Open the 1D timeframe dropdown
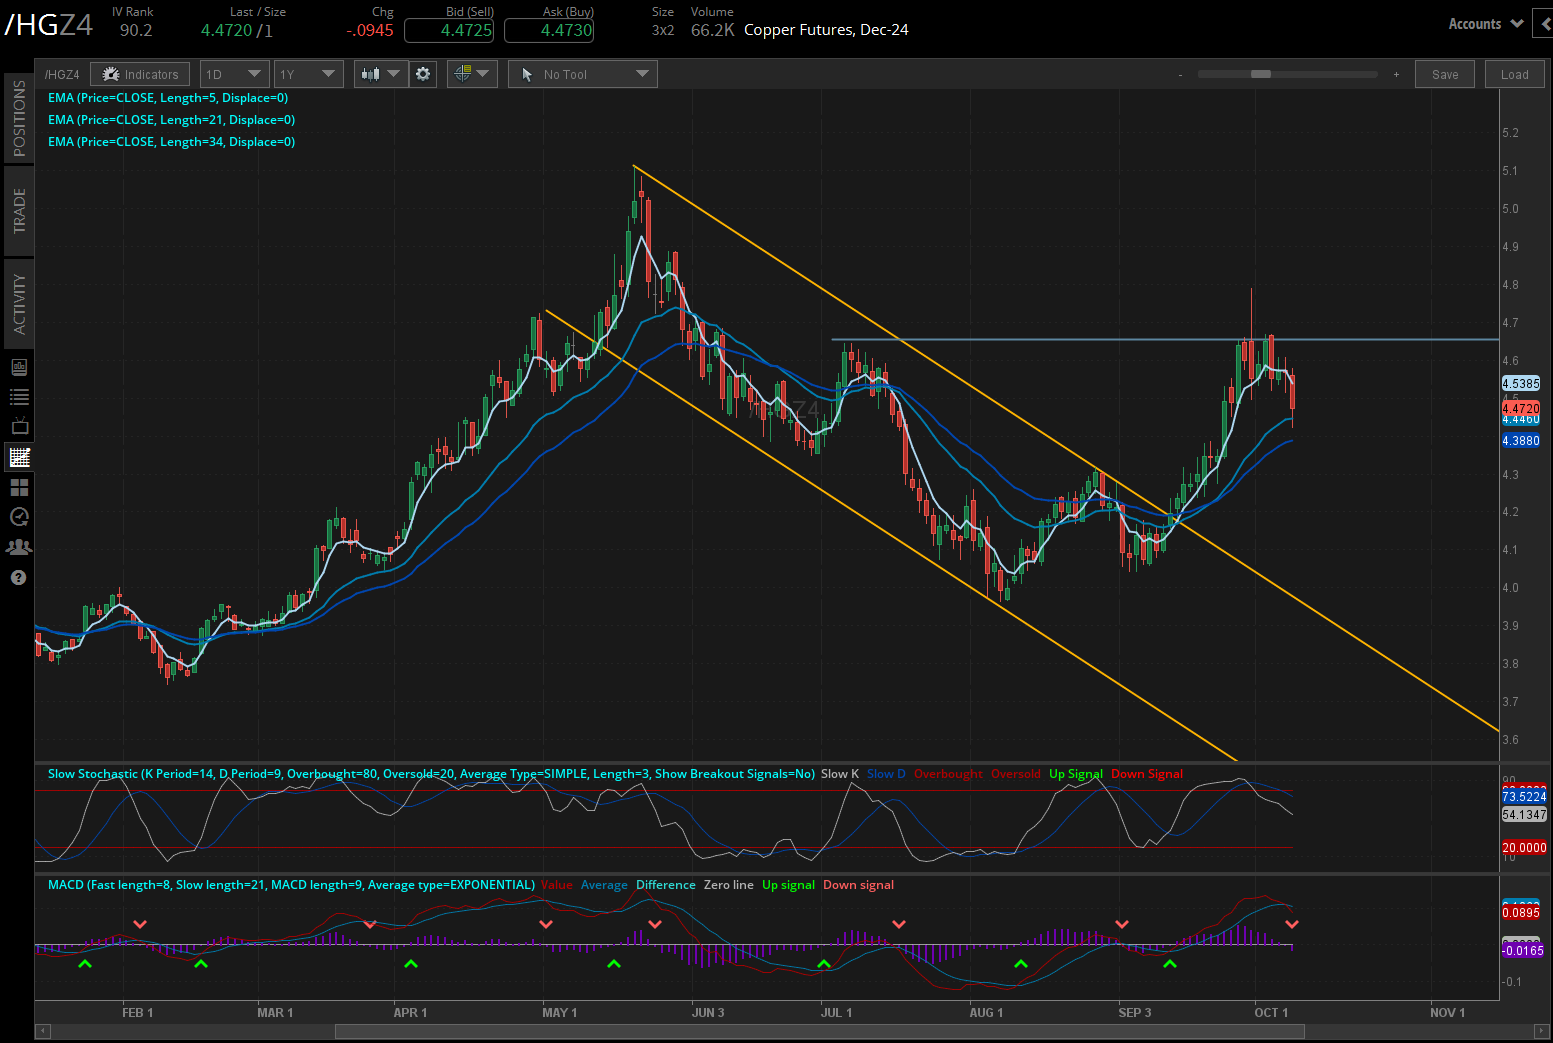 [234, 73]
